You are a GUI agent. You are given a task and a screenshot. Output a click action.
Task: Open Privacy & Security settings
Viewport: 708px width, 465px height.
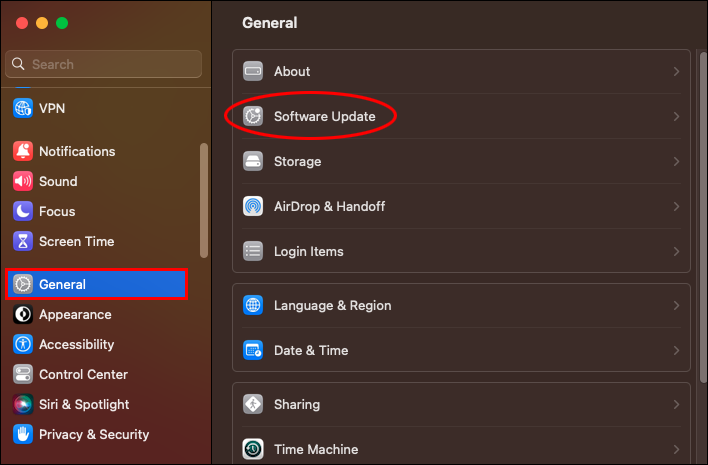tap(93, 434)
